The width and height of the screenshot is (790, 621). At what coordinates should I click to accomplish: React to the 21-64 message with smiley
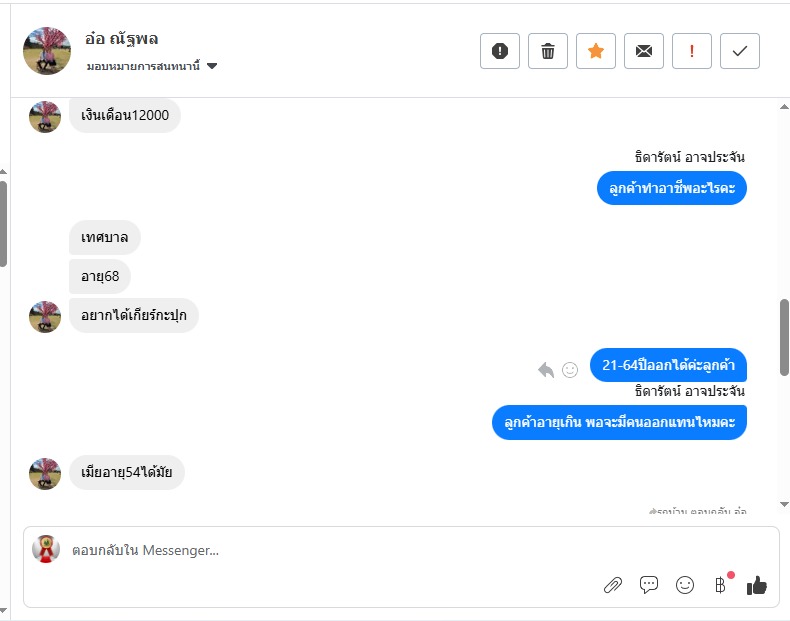570,370
